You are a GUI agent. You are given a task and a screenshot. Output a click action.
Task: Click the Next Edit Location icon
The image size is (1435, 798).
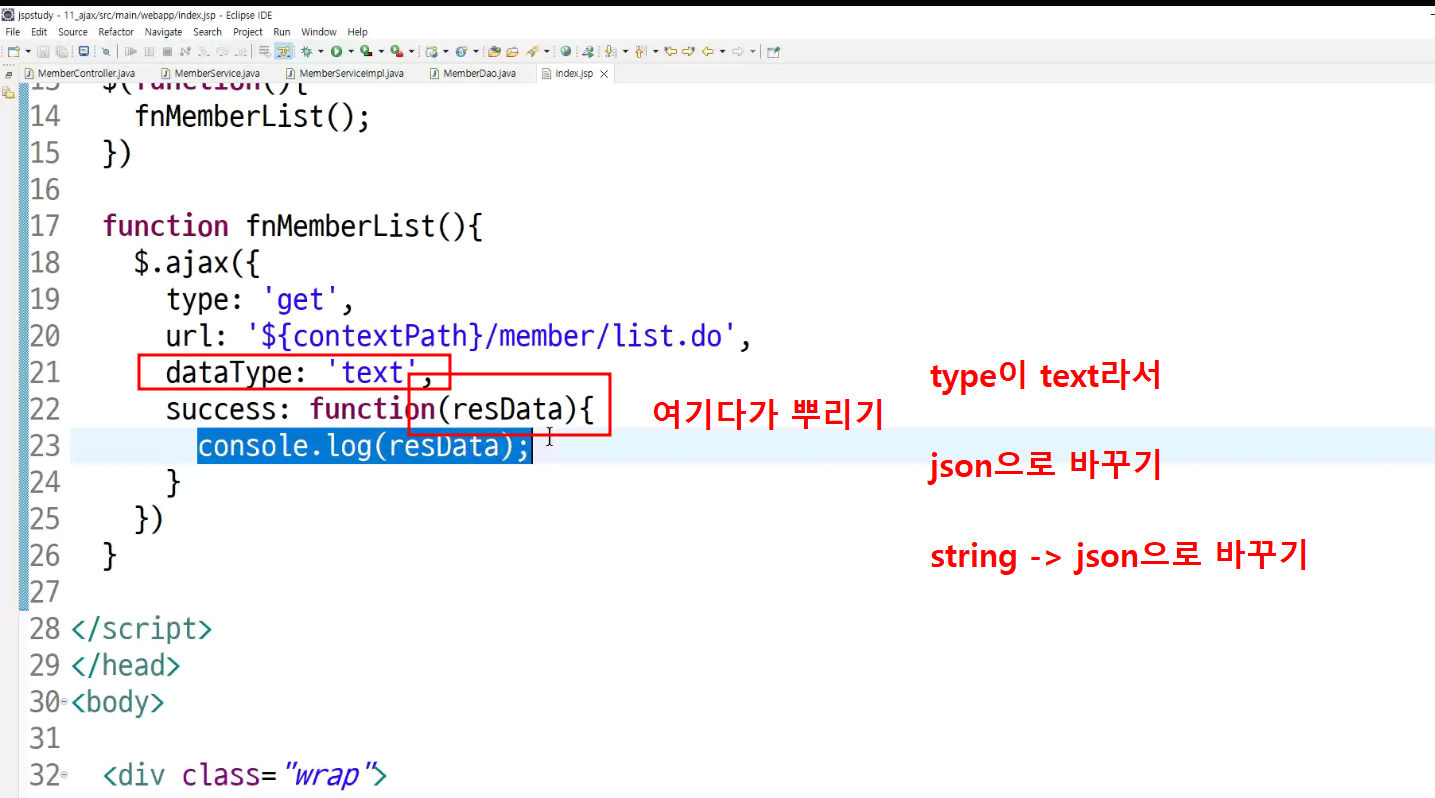(689, 52)
